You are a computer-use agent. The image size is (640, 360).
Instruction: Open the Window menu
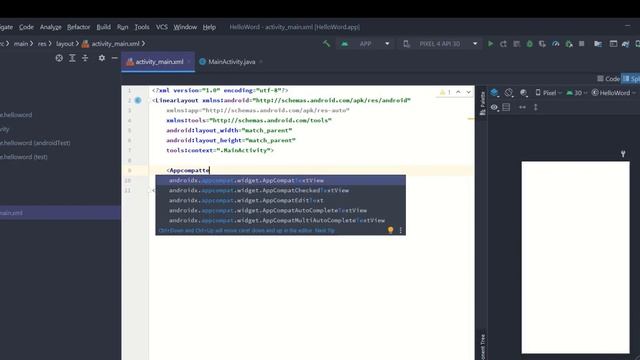click(185, 27)
